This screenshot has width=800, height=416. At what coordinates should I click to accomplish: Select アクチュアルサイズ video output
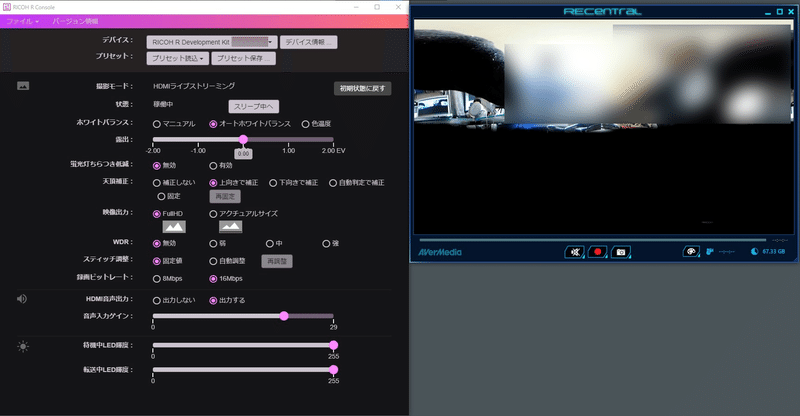pos(213,214)
